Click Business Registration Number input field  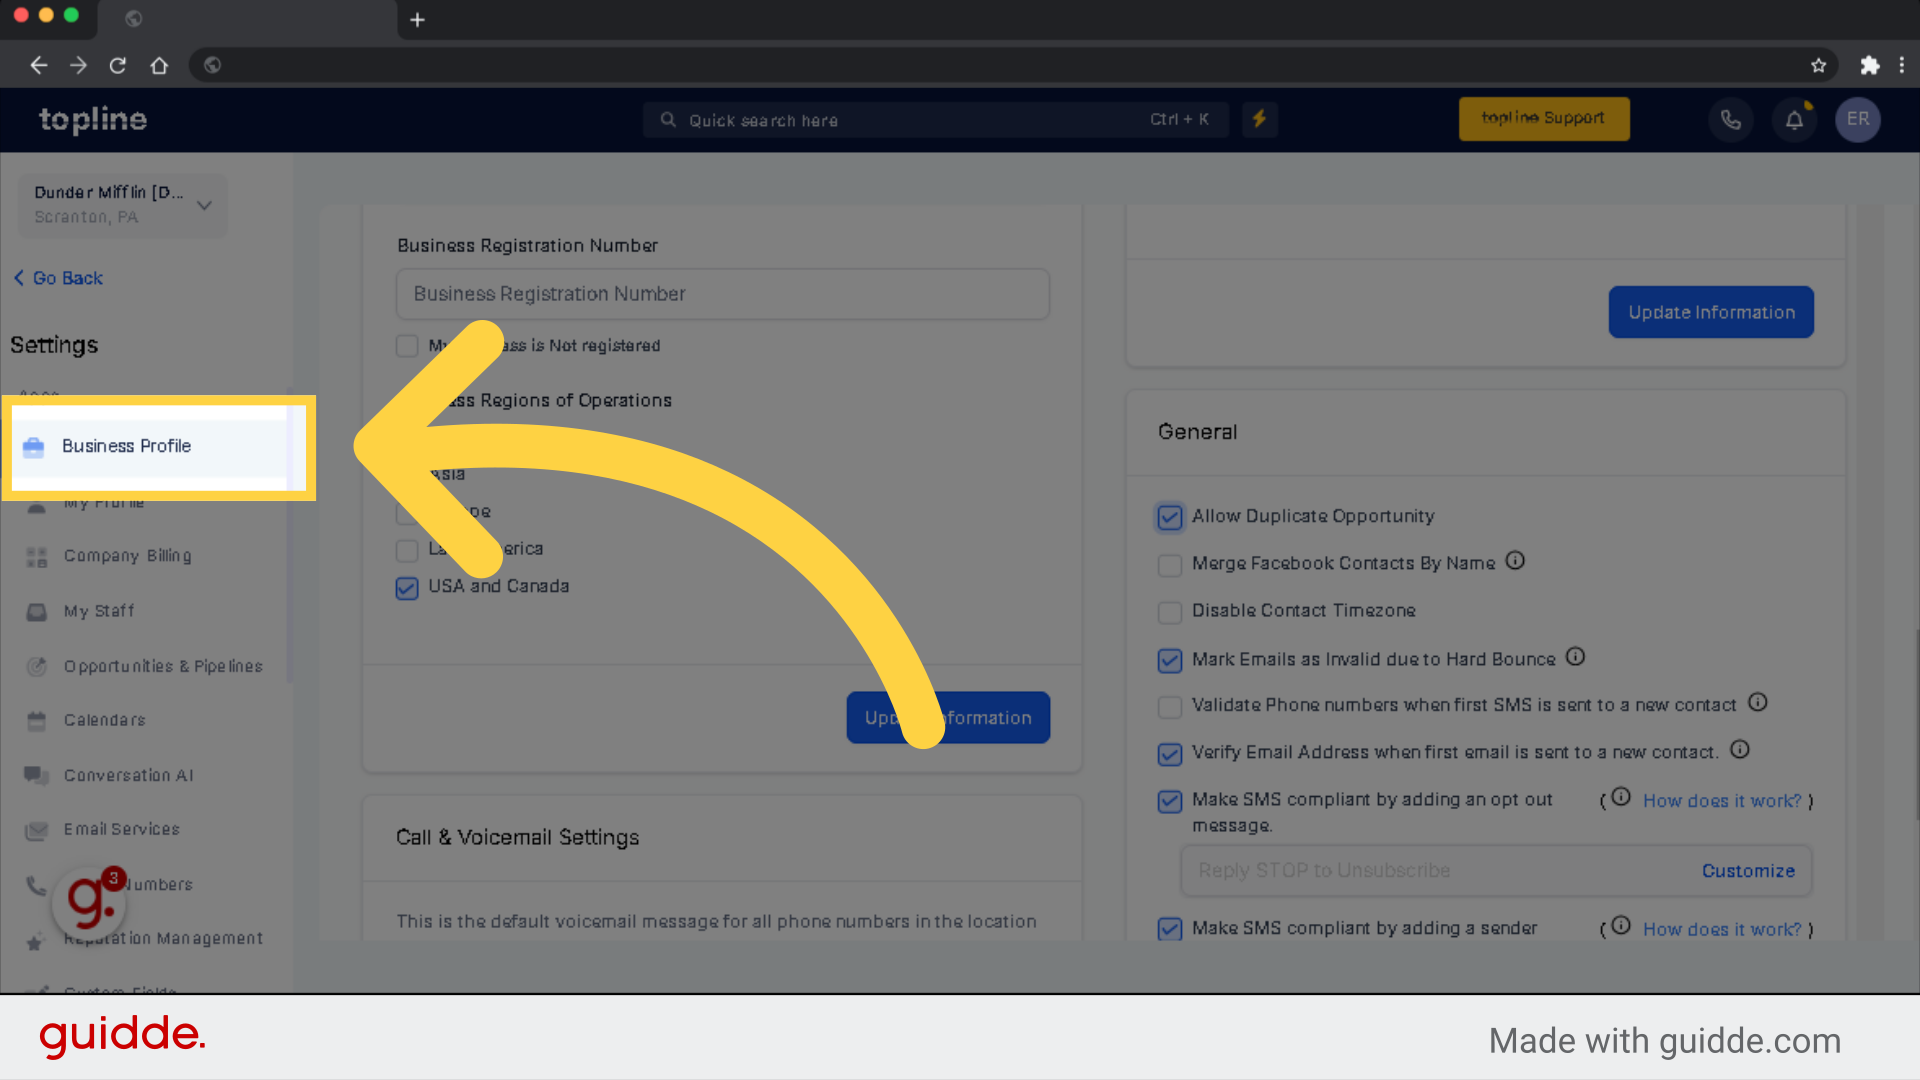723,293
